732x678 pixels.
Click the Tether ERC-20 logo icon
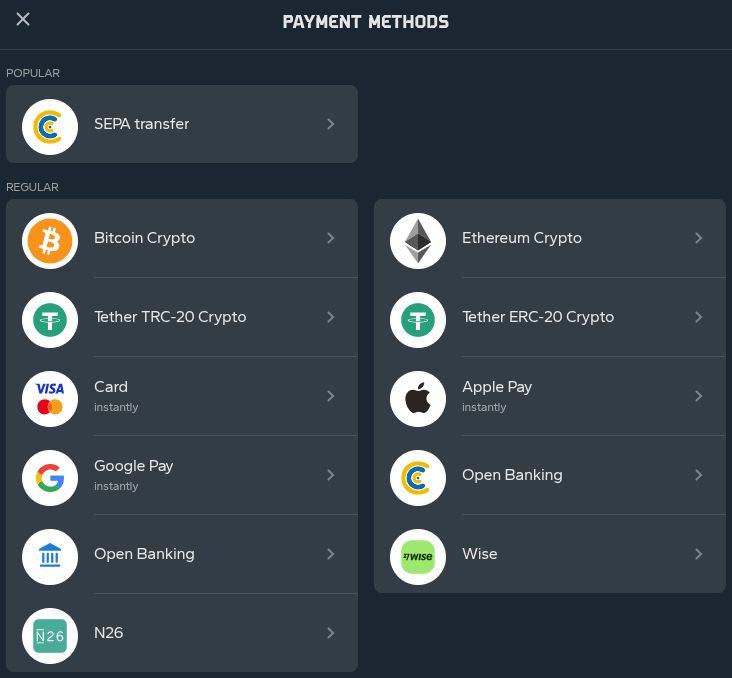click(418, 320)
